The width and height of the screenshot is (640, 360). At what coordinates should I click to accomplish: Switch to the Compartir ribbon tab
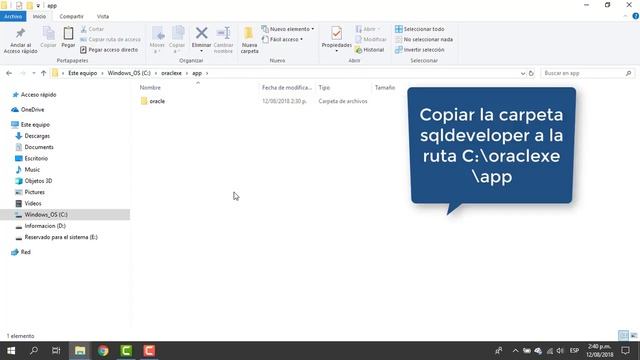click(x=71, y=16)
